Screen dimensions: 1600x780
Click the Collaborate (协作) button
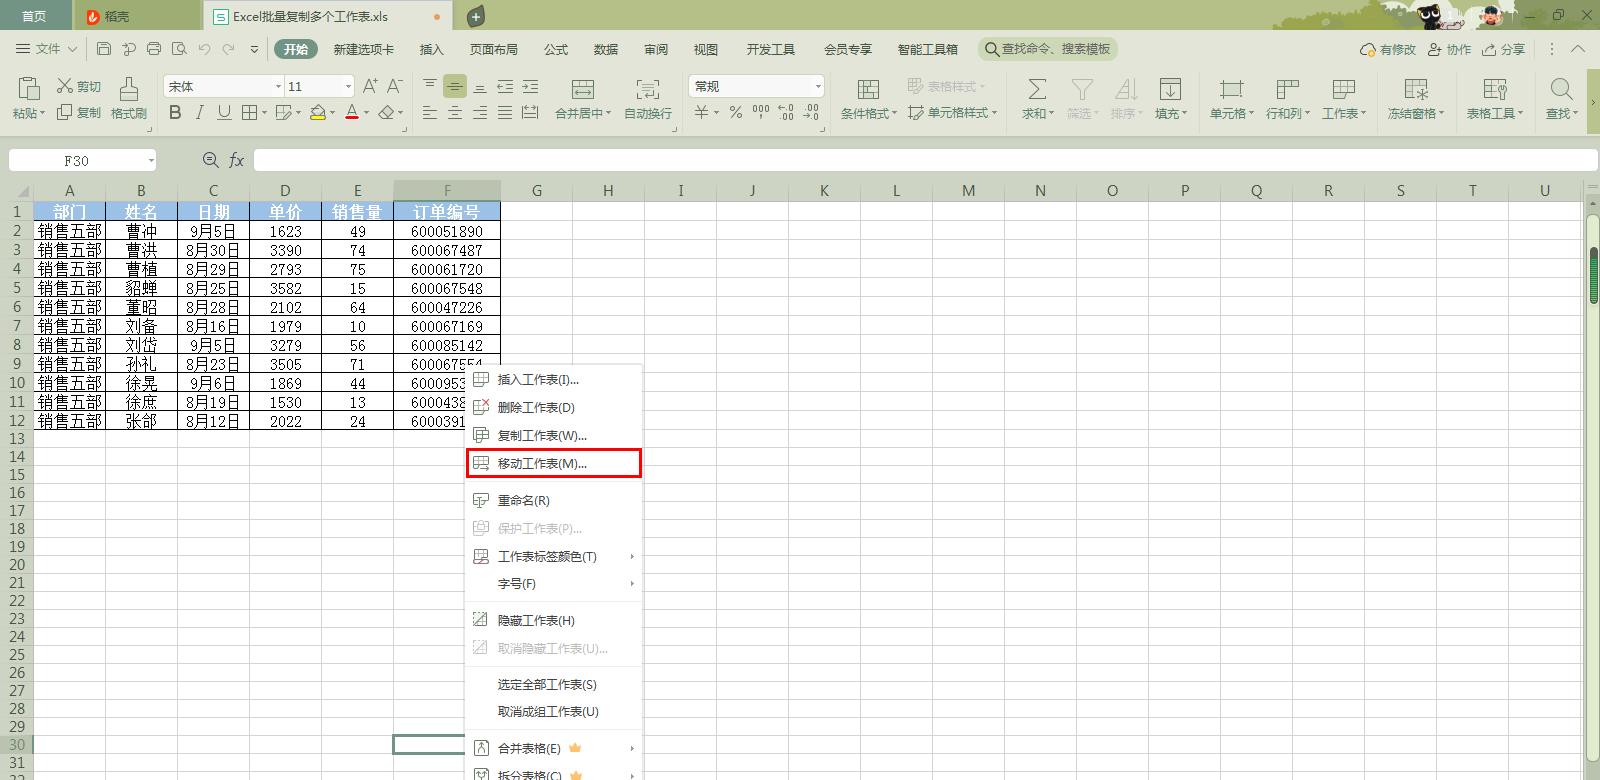click(1450, 49)
